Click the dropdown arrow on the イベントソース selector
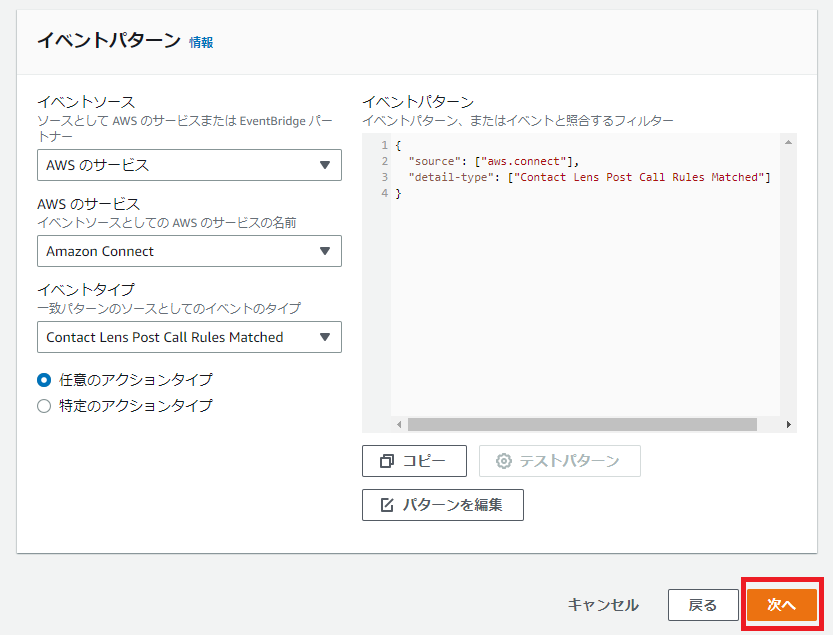Image resolution: width=833 pixels, height=635 pixels. pos(327,164)
